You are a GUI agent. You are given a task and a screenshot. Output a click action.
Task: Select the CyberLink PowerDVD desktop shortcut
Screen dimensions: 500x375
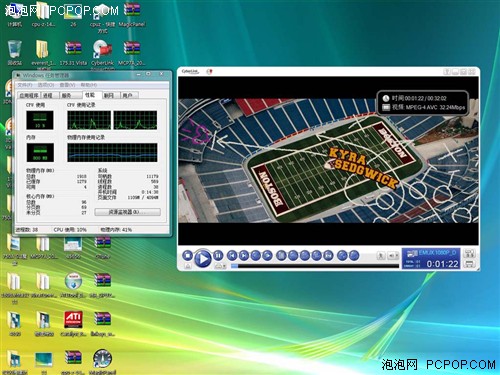click(102, 53)
